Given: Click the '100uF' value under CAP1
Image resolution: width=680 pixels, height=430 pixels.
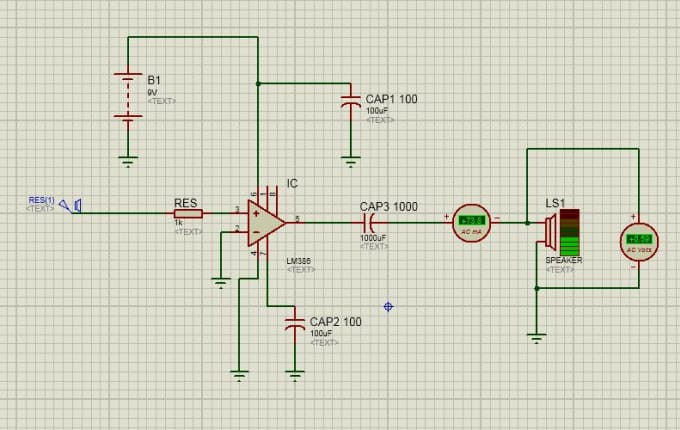Looking at the screenshot, I should (377, 111).
